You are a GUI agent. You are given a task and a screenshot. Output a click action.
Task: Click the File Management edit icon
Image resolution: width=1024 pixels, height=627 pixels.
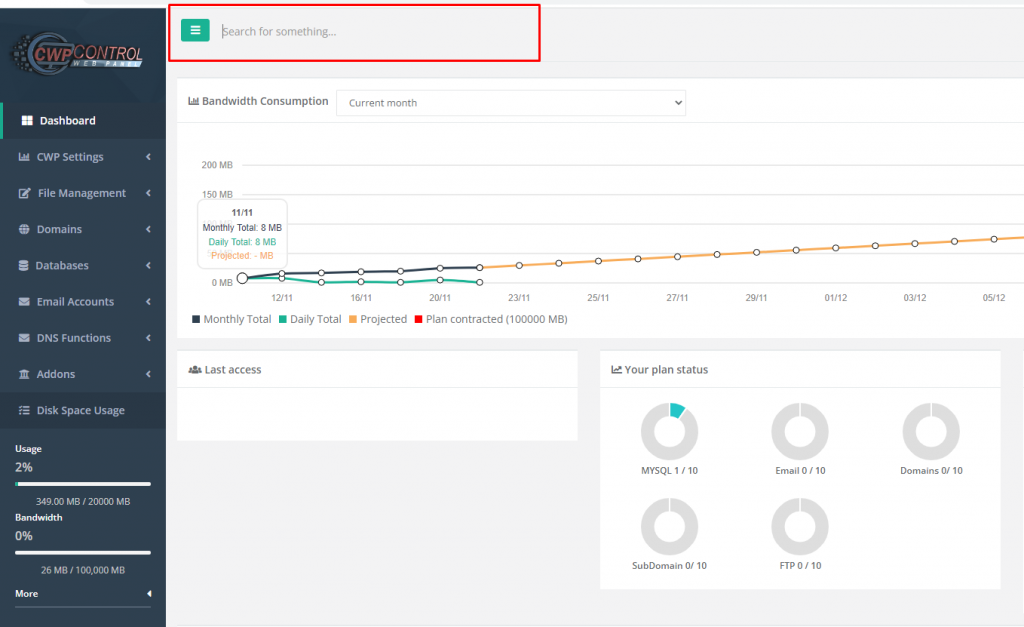(22, 193)
